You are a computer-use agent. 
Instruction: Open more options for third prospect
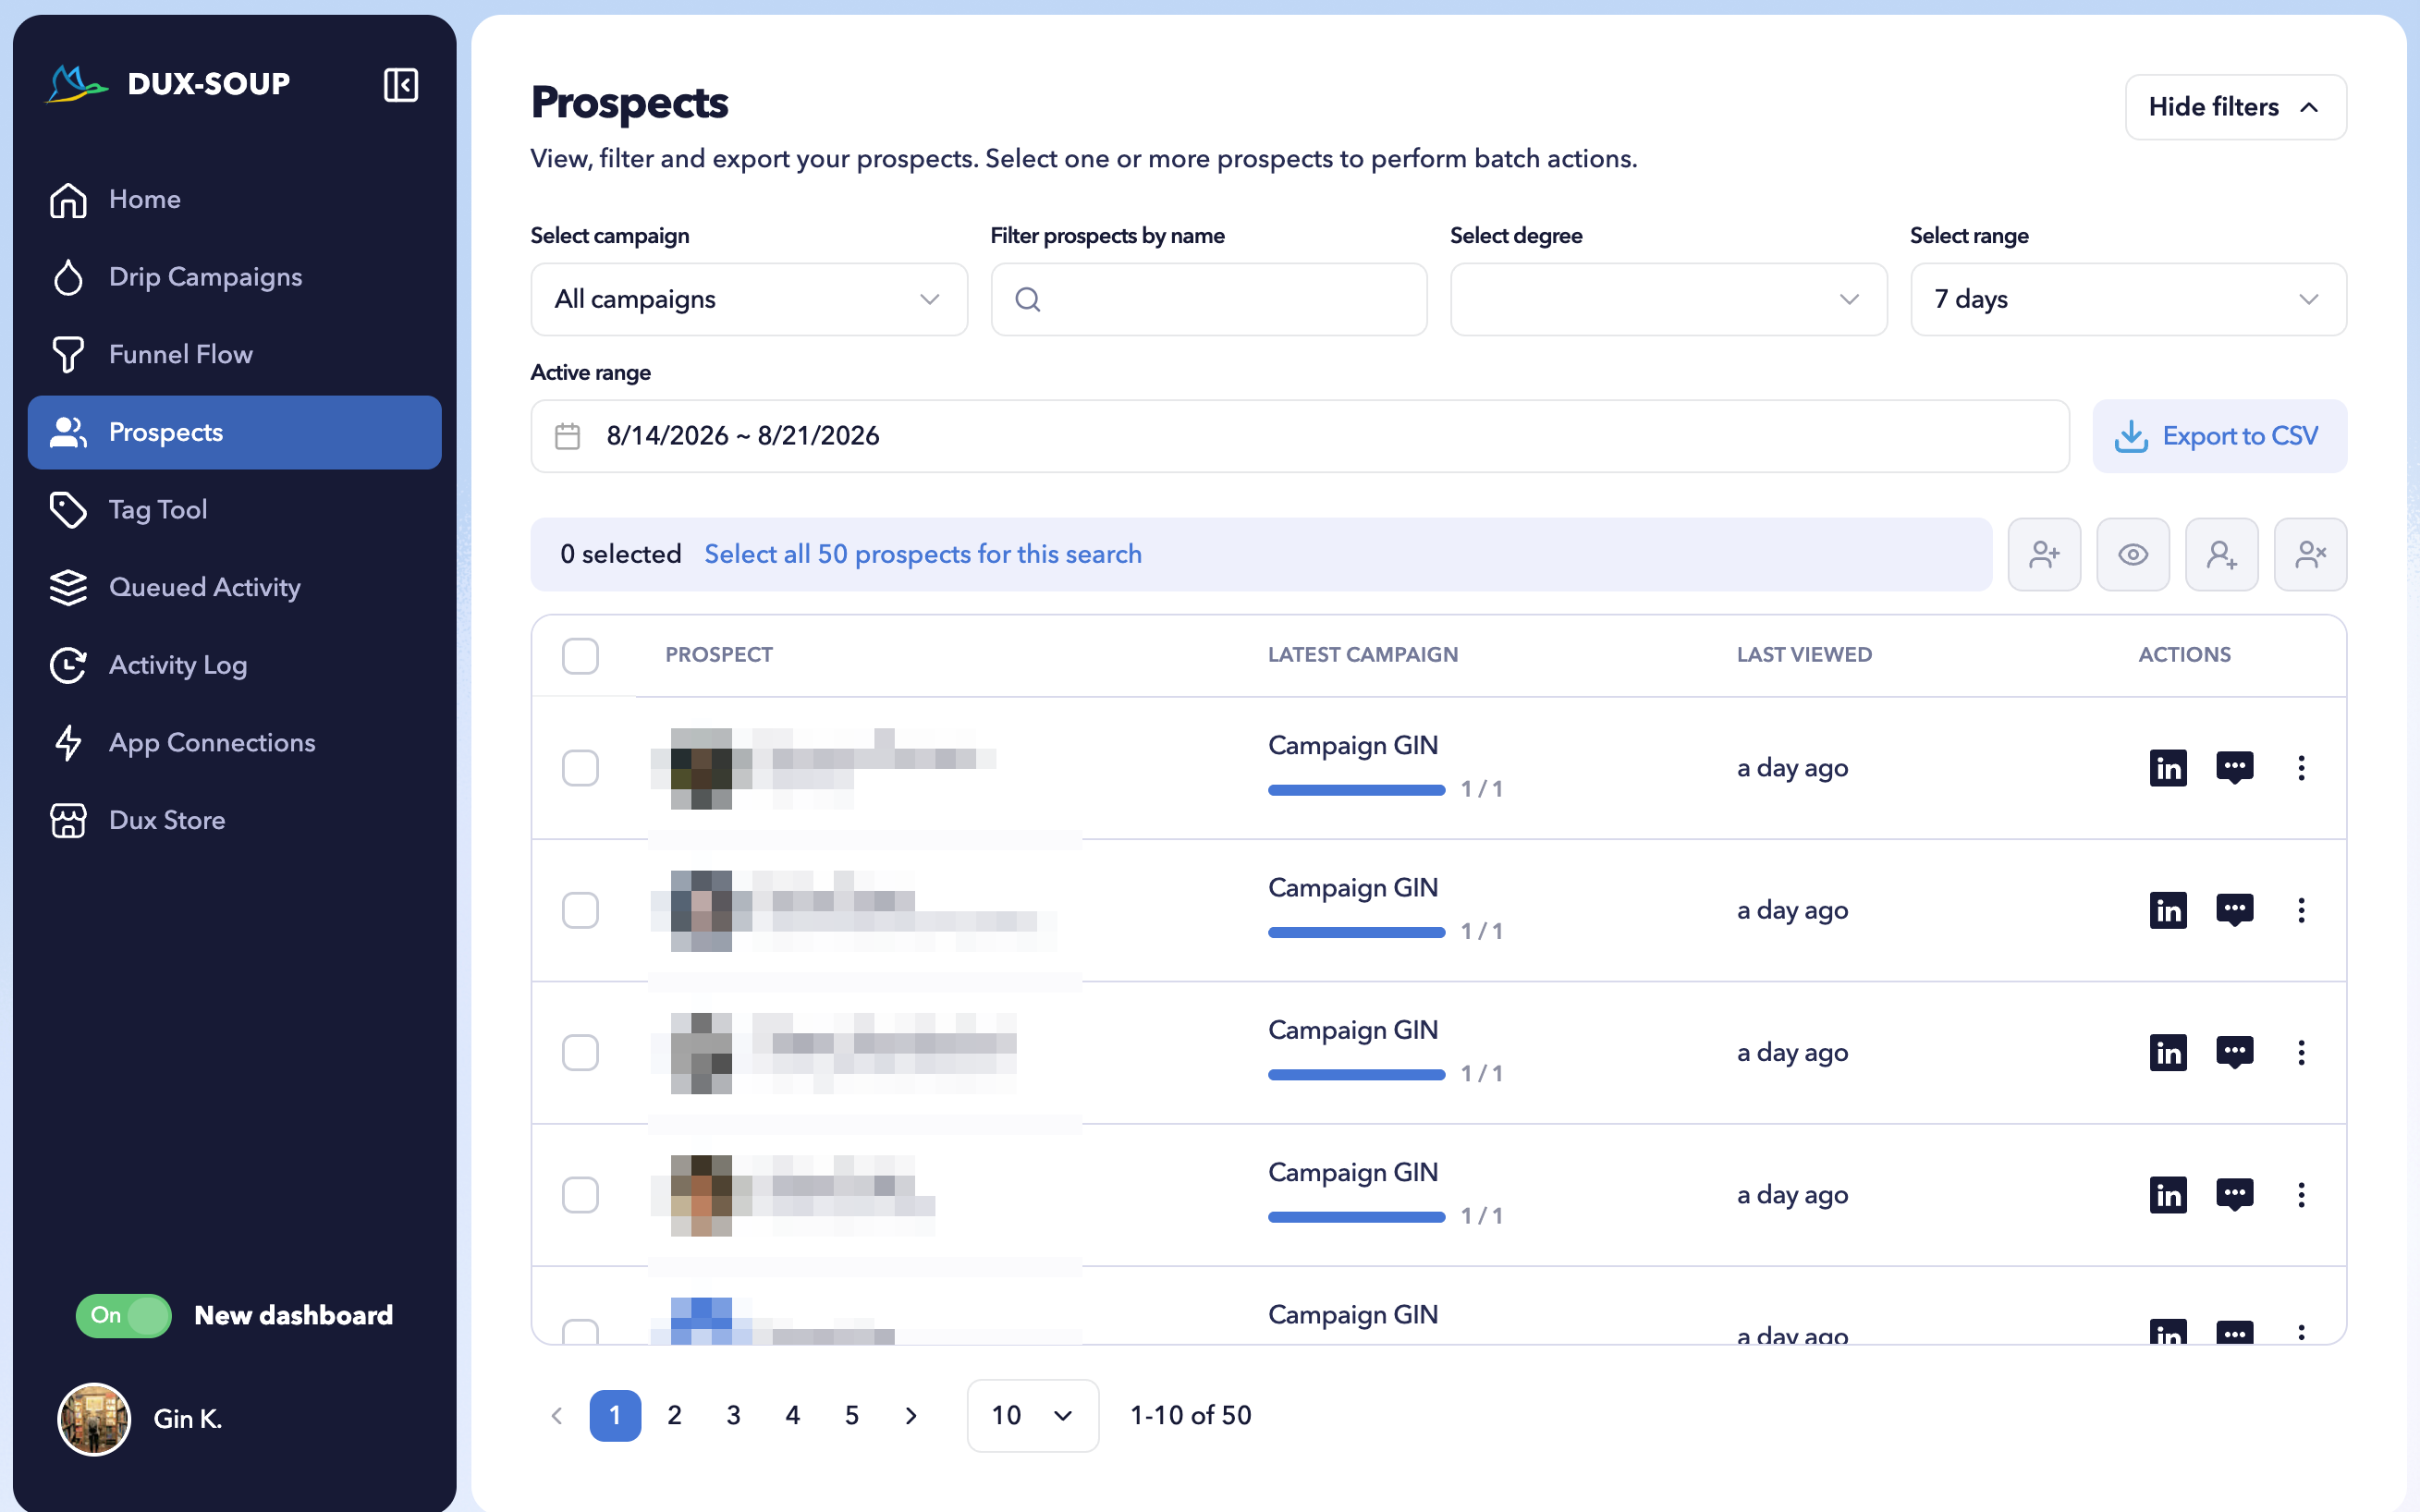tap(2301, 1052)
